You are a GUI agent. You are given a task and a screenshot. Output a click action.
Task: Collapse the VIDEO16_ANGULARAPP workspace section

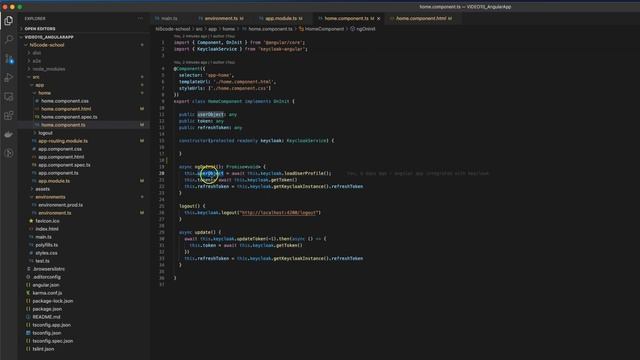pos(49,37)
